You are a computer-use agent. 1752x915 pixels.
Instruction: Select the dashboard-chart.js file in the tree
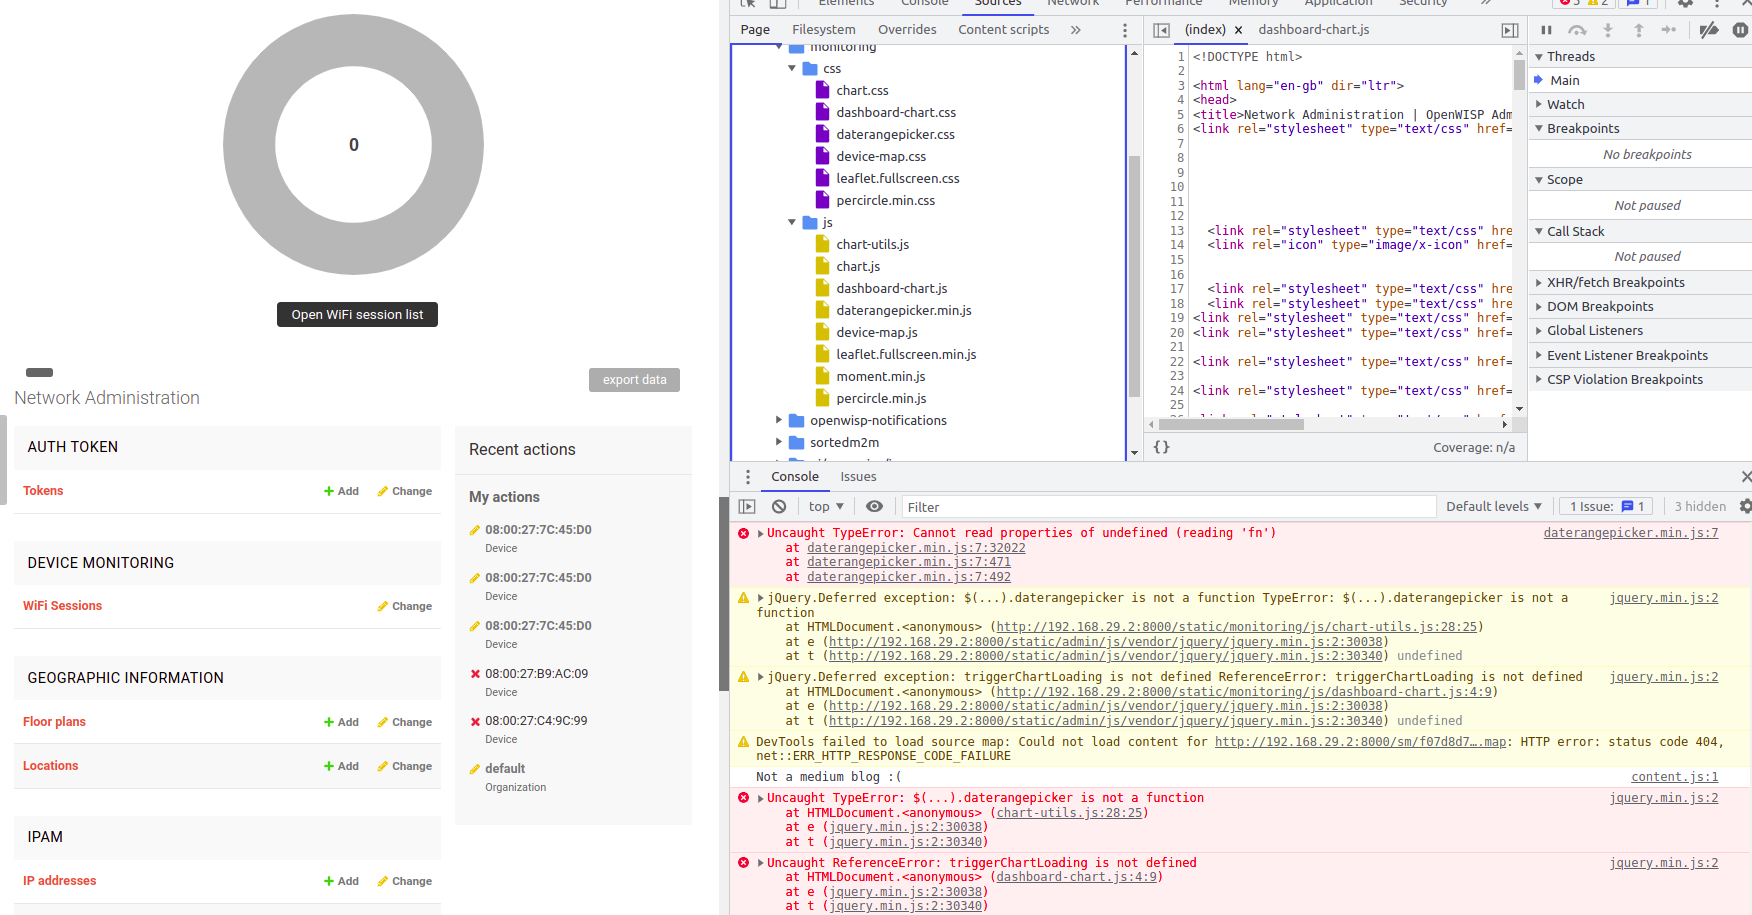tap(891, 288)
